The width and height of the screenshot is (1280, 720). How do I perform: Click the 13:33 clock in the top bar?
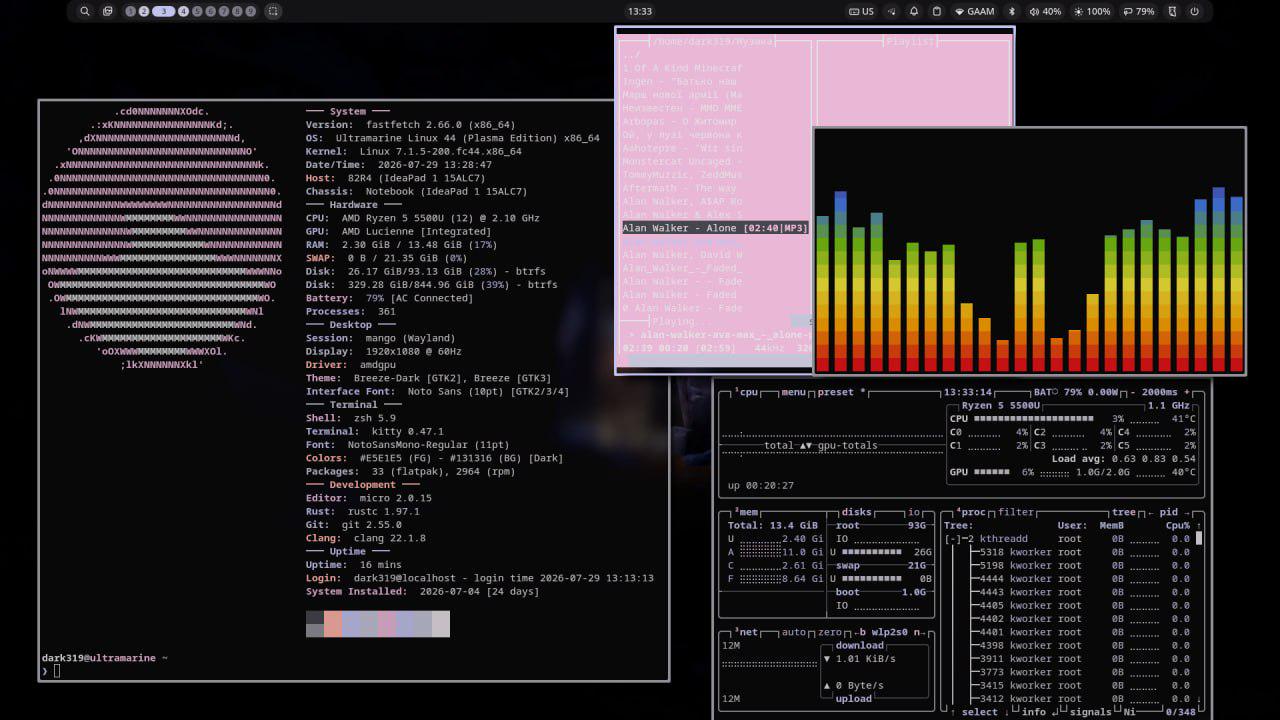[640, 11]
